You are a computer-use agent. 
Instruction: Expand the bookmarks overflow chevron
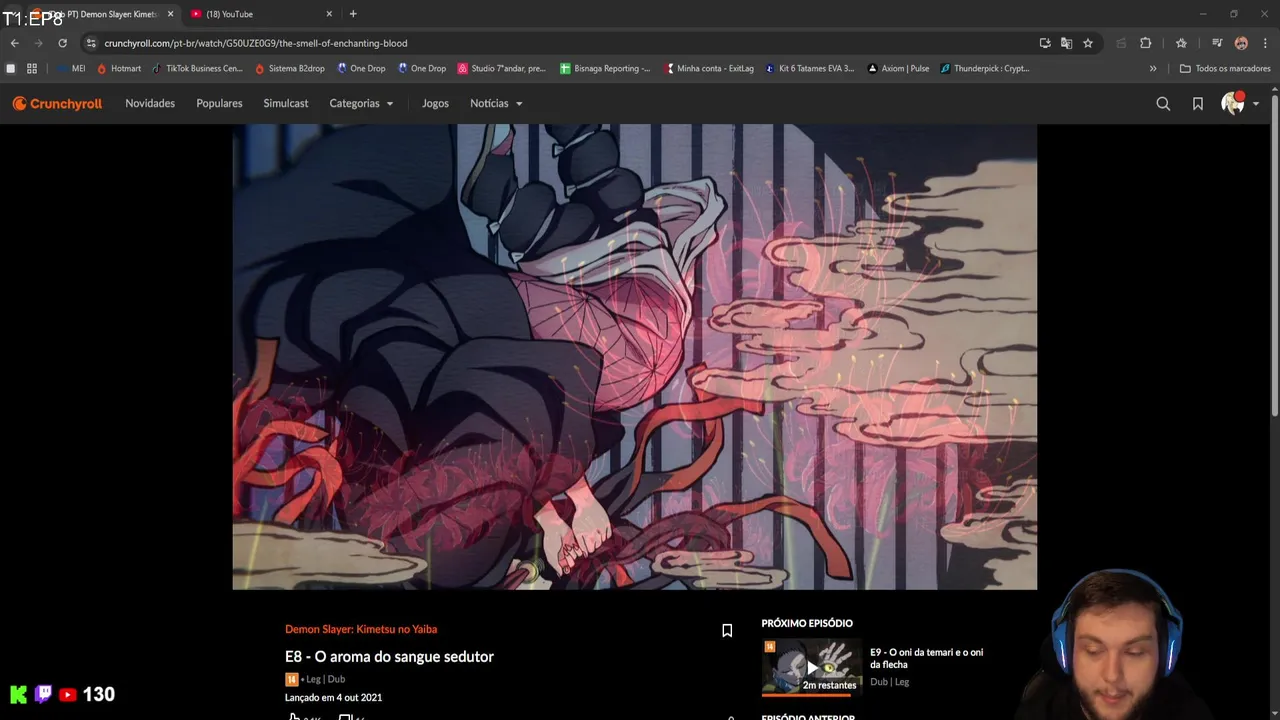1153,68
